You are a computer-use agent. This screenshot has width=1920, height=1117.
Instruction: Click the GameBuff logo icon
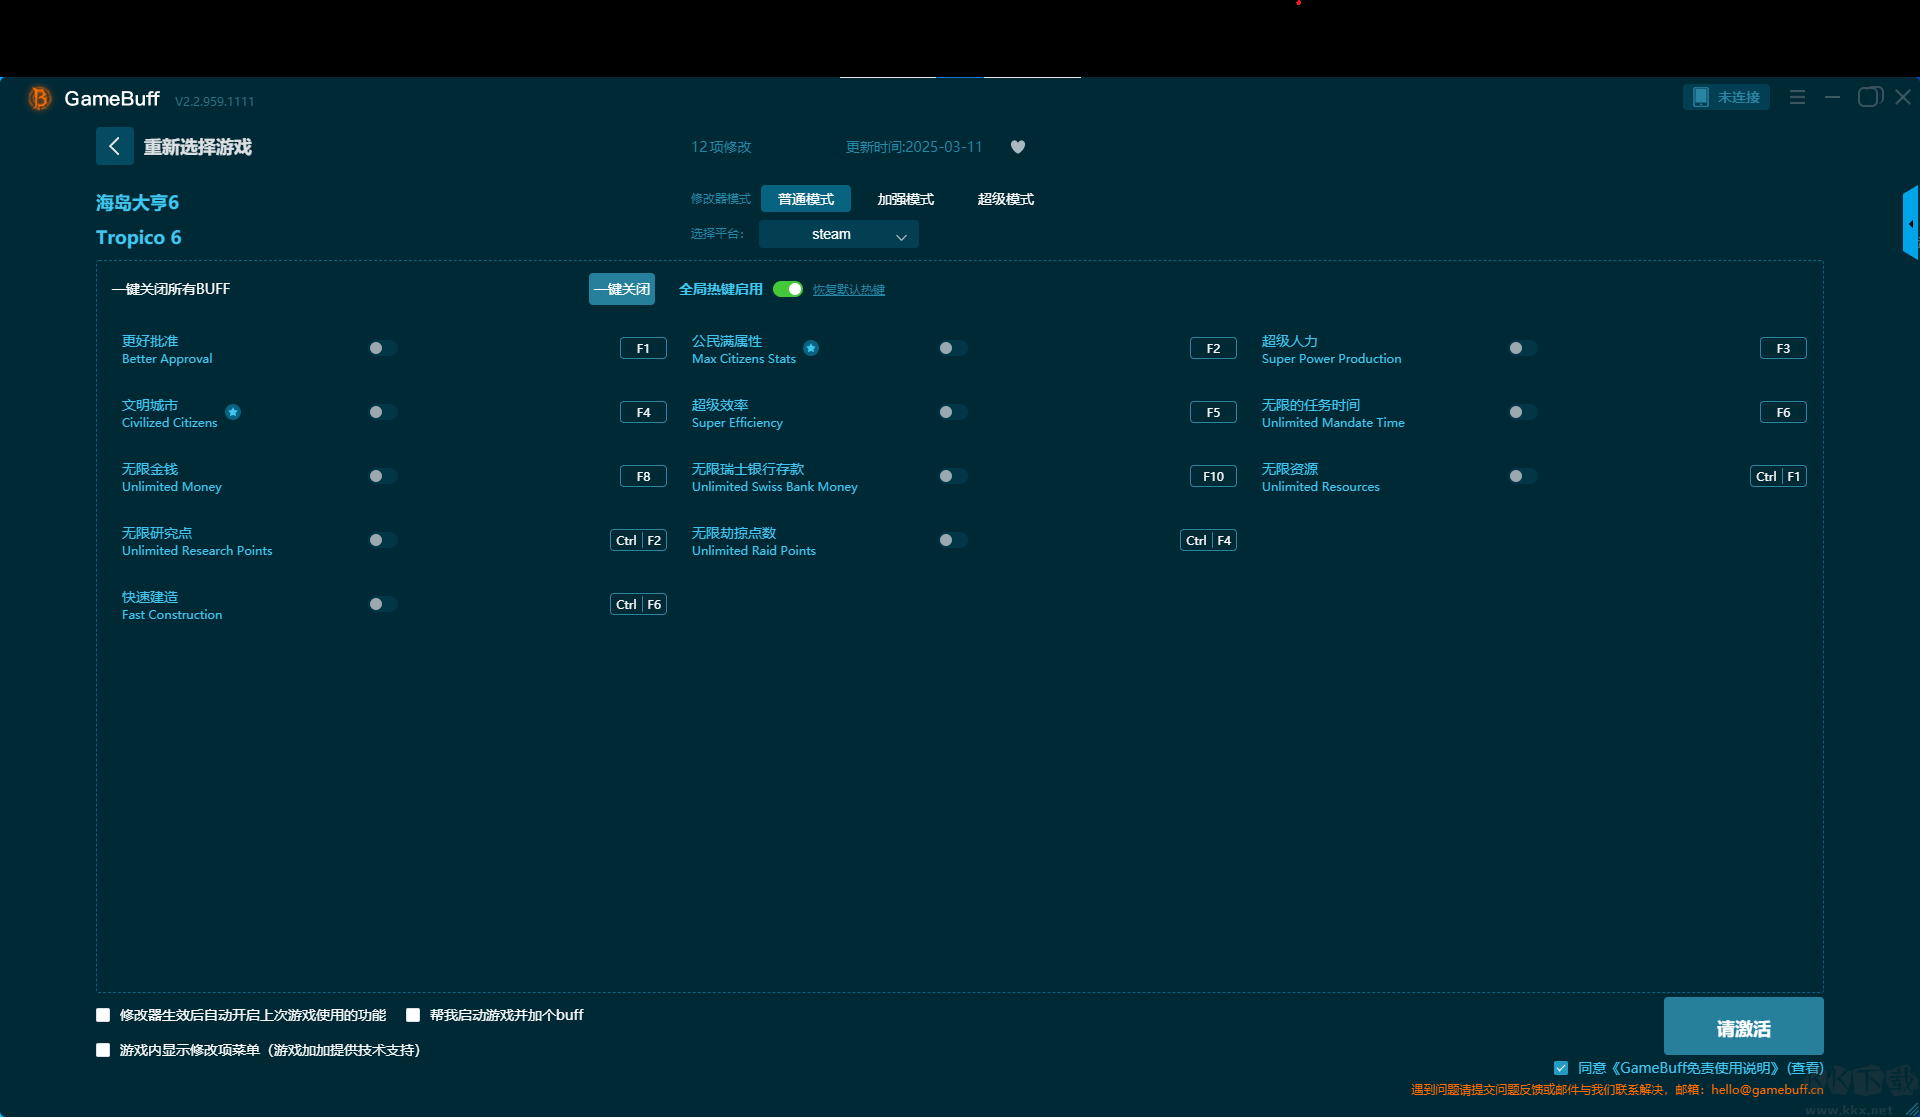pos(40,98)
